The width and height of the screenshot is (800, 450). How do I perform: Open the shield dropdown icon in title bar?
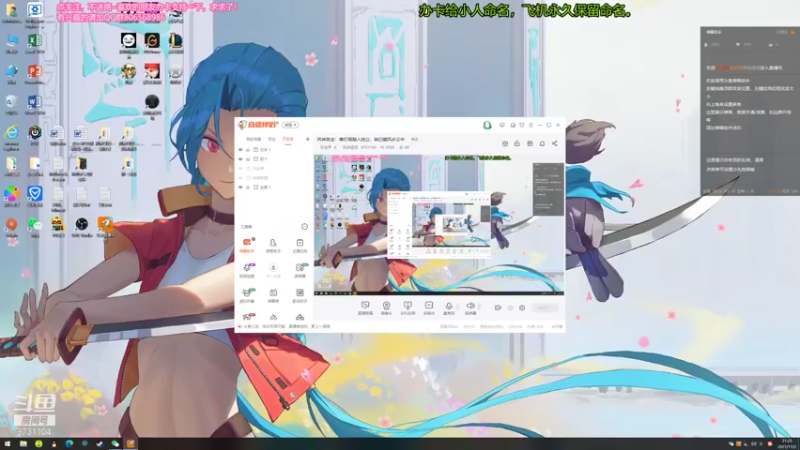click(x=521, y=125)
